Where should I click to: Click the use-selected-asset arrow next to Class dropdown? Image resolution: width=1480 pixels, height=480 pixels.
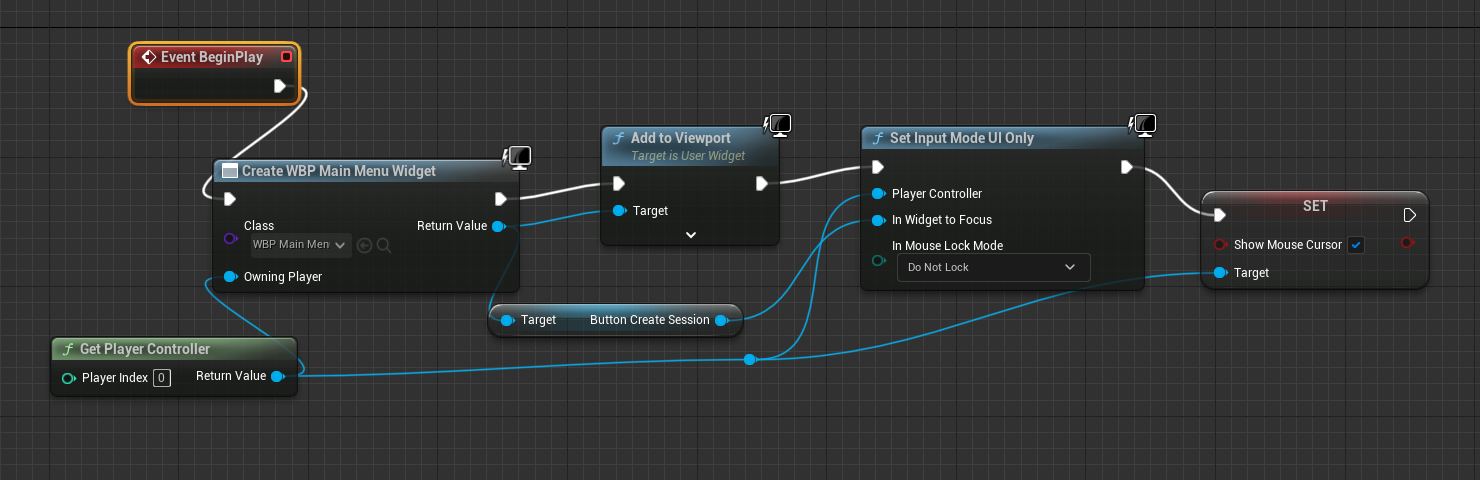pyautogui.click(x=364, y=244)
